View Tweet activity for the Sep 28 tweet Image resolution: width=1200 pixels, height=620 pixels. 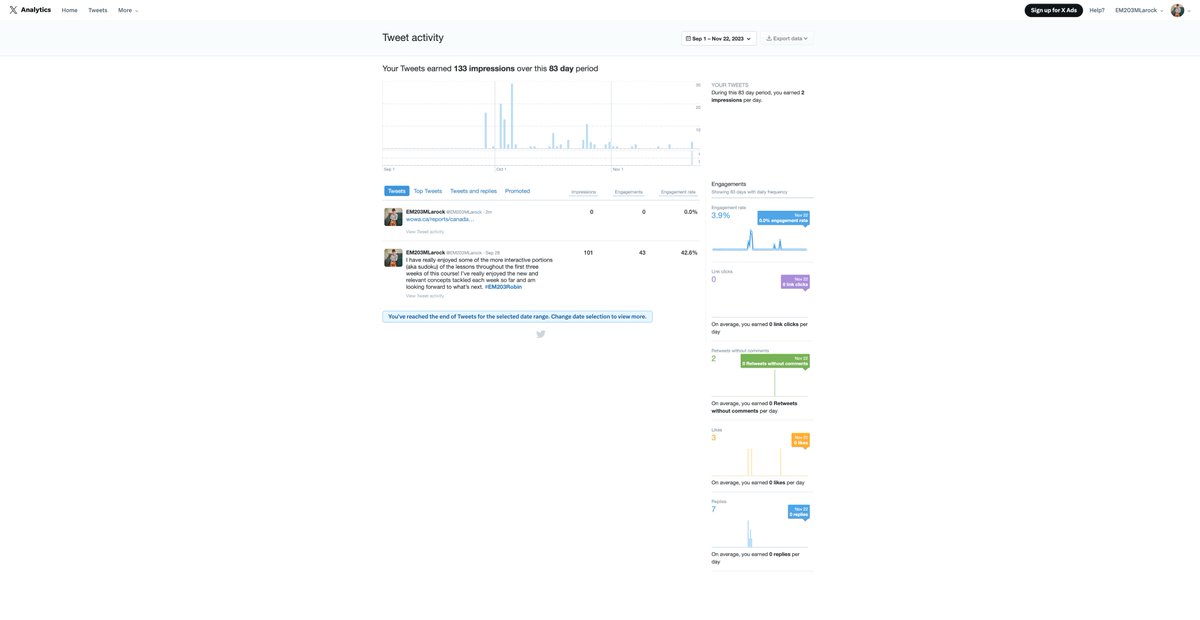(425, 296)
